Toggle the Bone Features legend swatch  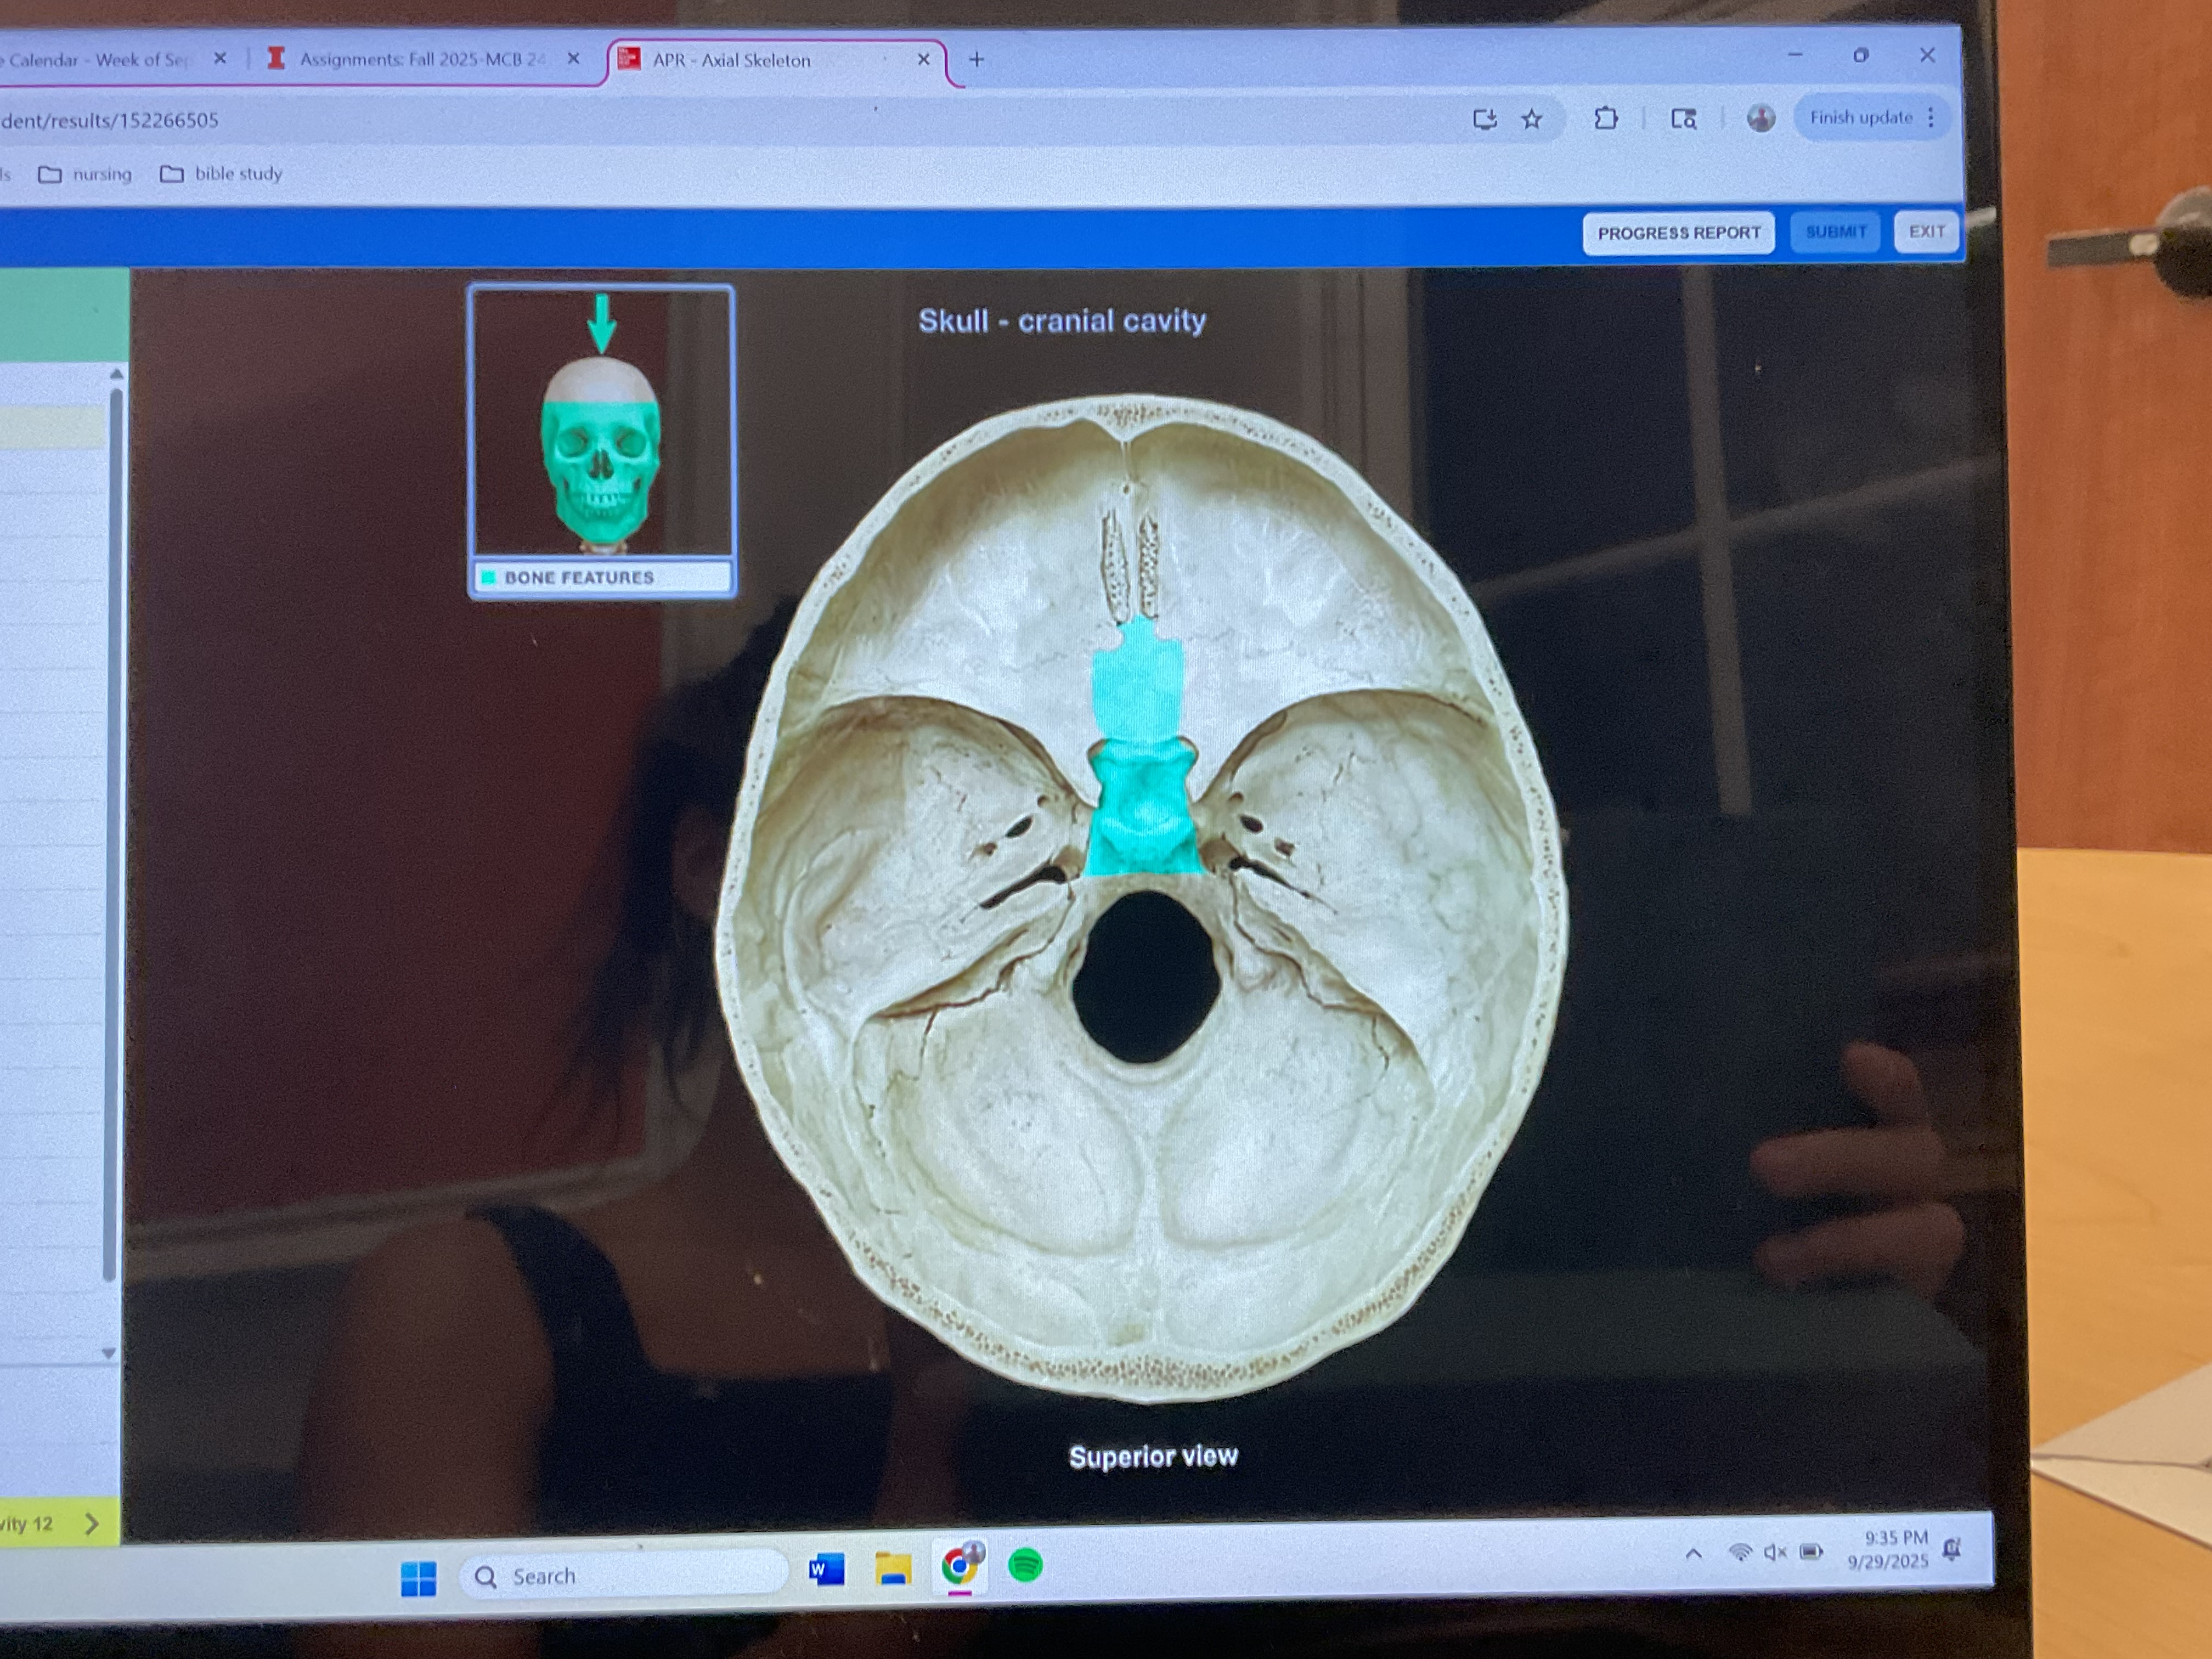point(489,577)
